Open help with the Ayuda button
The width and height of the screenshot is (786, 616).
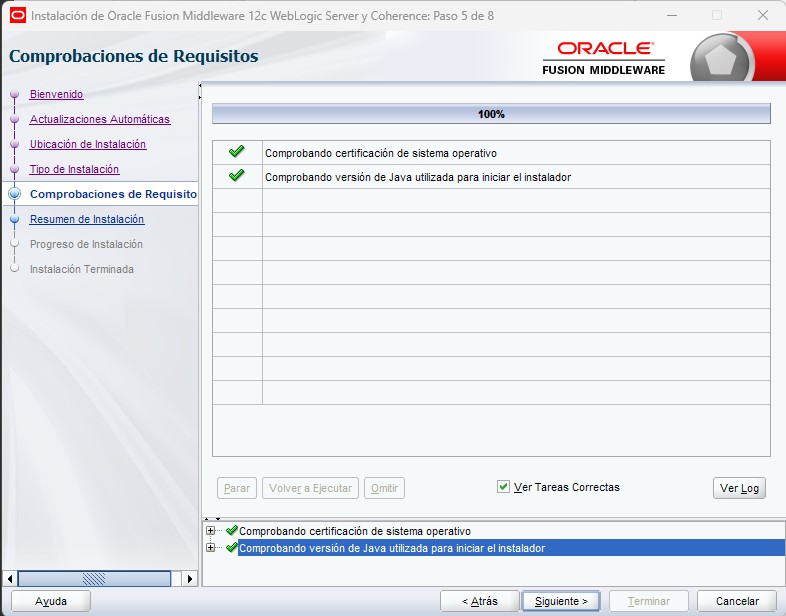coord(51,601)
